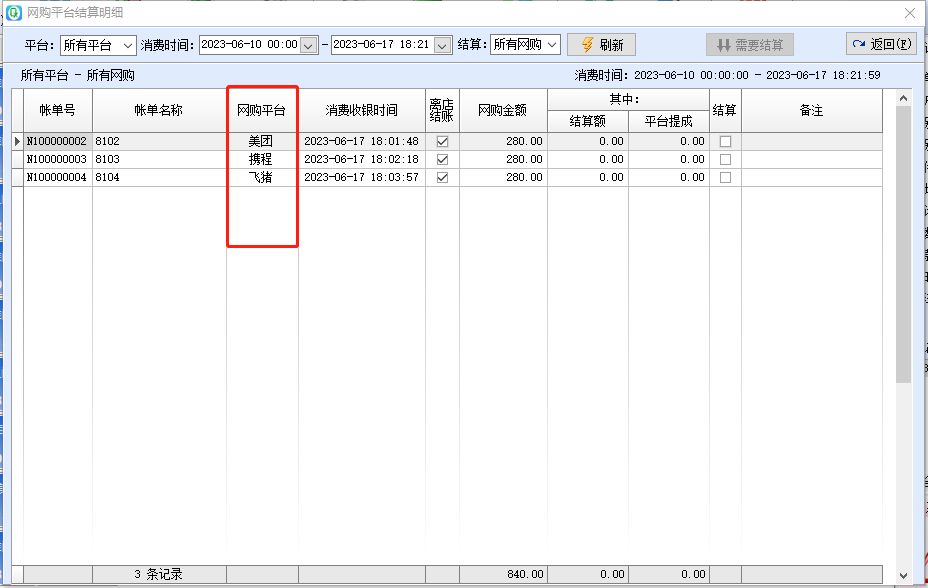Close the 网购平台结算明细 window
The height and width of the screenshot is (588, 928).
[910, 13]
